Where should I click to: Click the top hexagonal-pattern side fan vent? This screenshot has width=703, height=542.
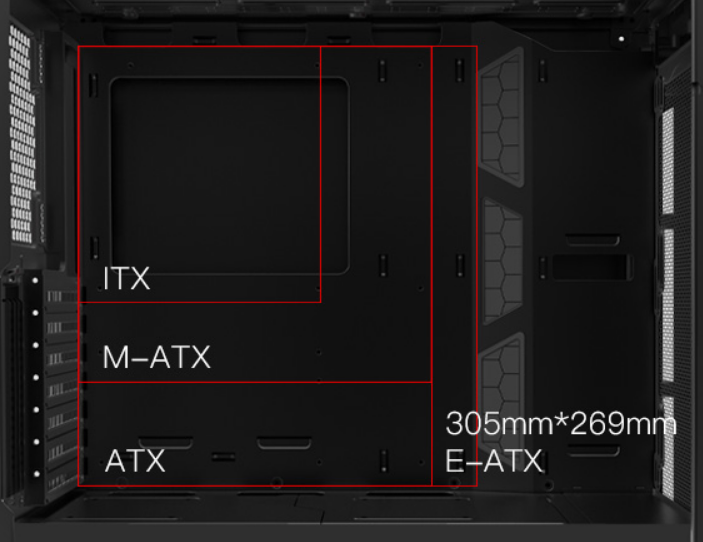point(501,117)
